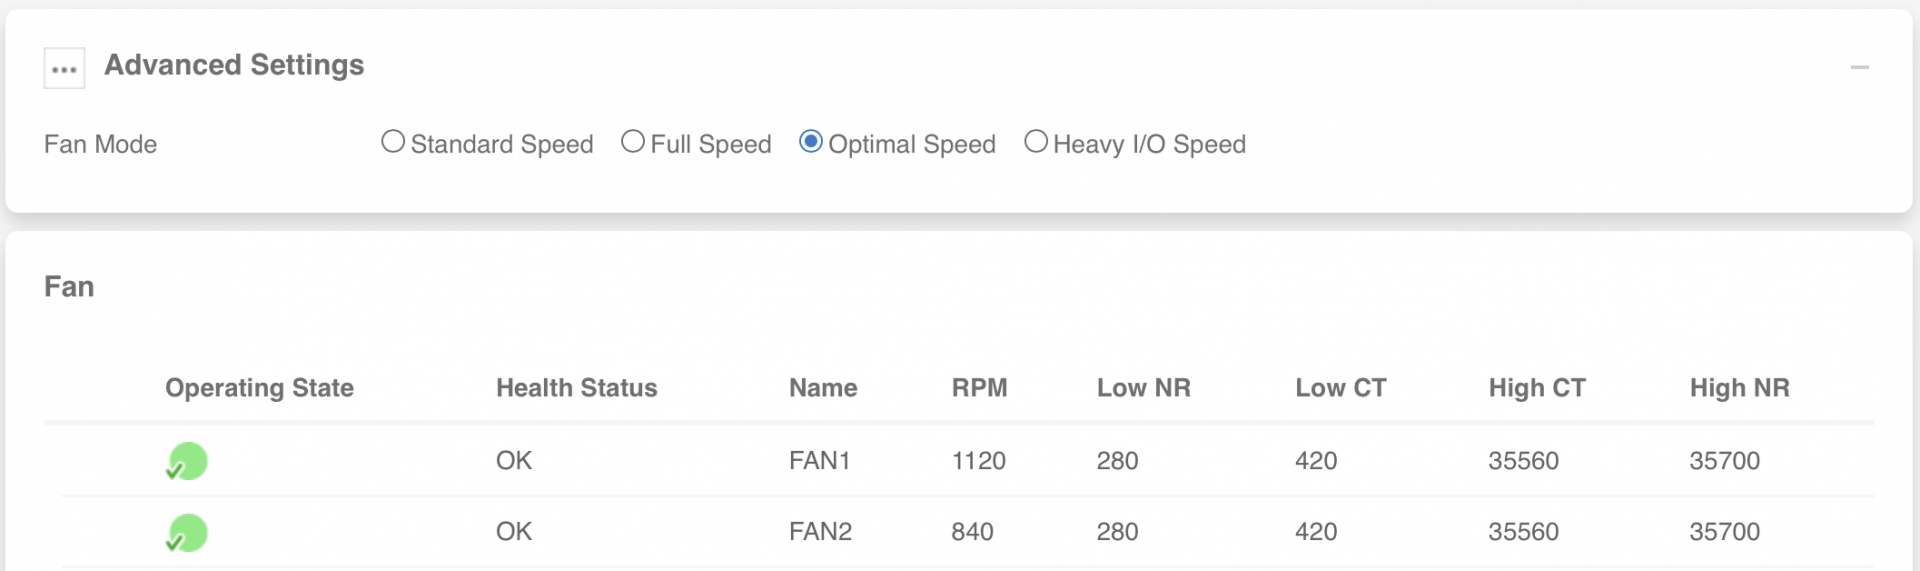The height and width of the screenshot is (571, 1920).
Task: Sort by Health Status column header
Action: pyautogui.click(x=577, y=388)
